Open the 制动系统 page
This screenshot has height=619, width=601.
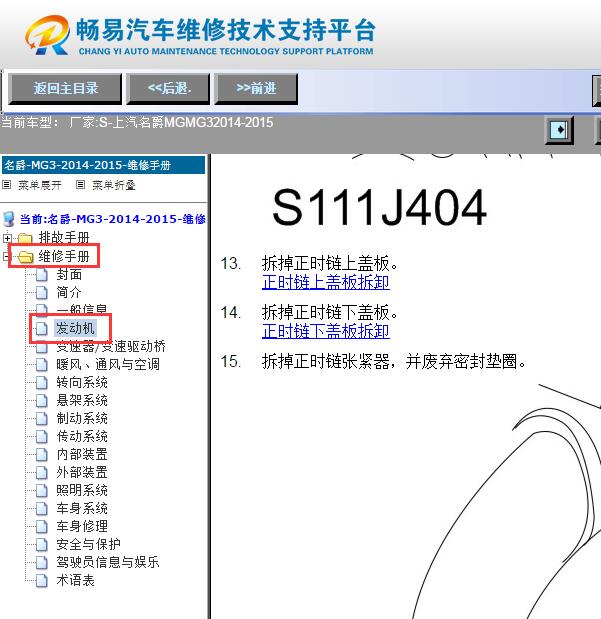coord(82,418)
